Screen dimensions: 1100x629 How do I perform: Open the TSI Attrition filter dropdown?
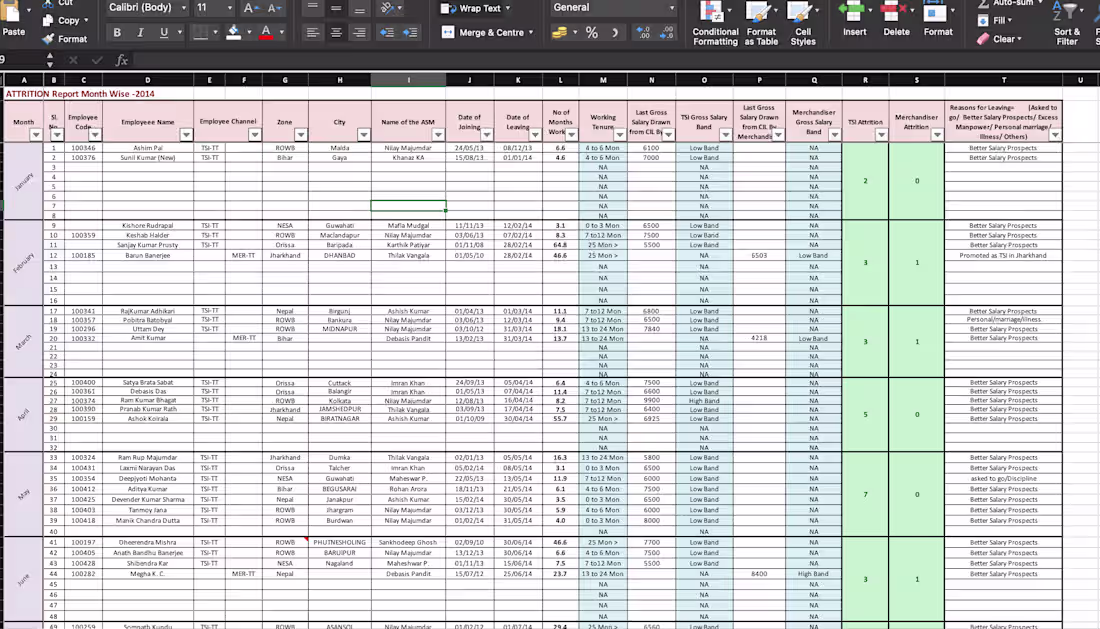click(x=881, y=135)
